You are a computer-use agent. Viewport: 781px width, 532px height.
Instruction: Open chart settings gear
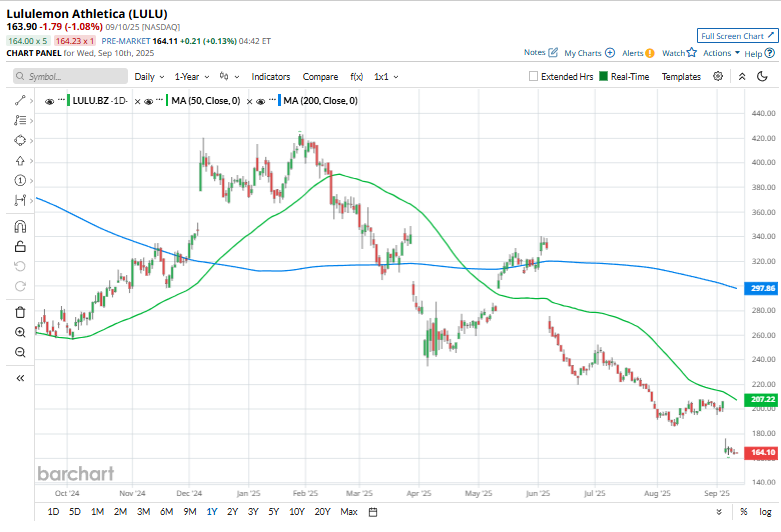[x=718, y=76]
